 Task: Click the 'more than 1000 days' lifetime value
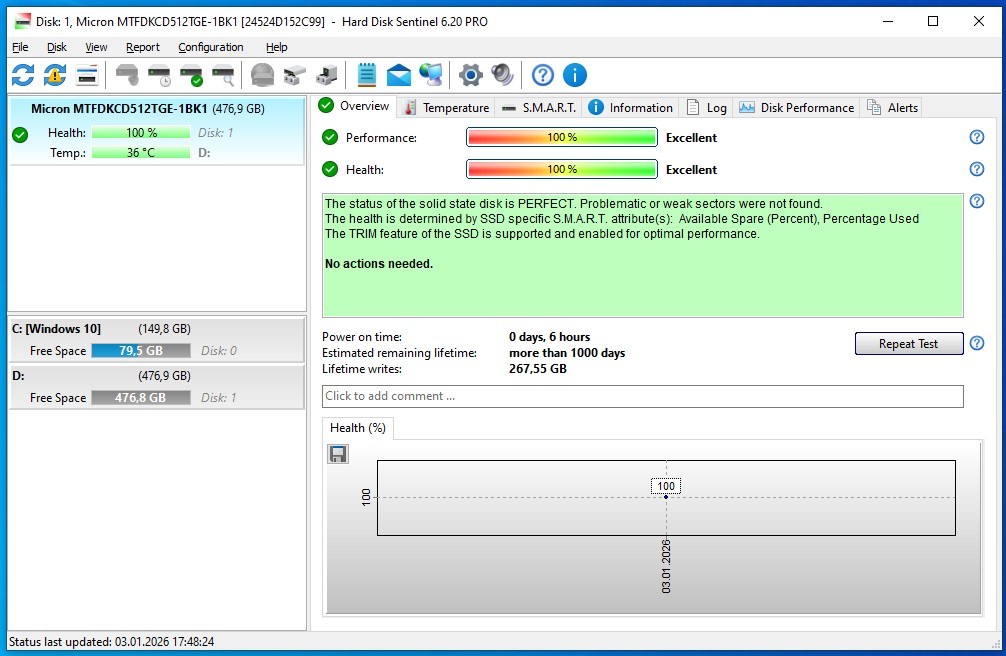[567, 352]
